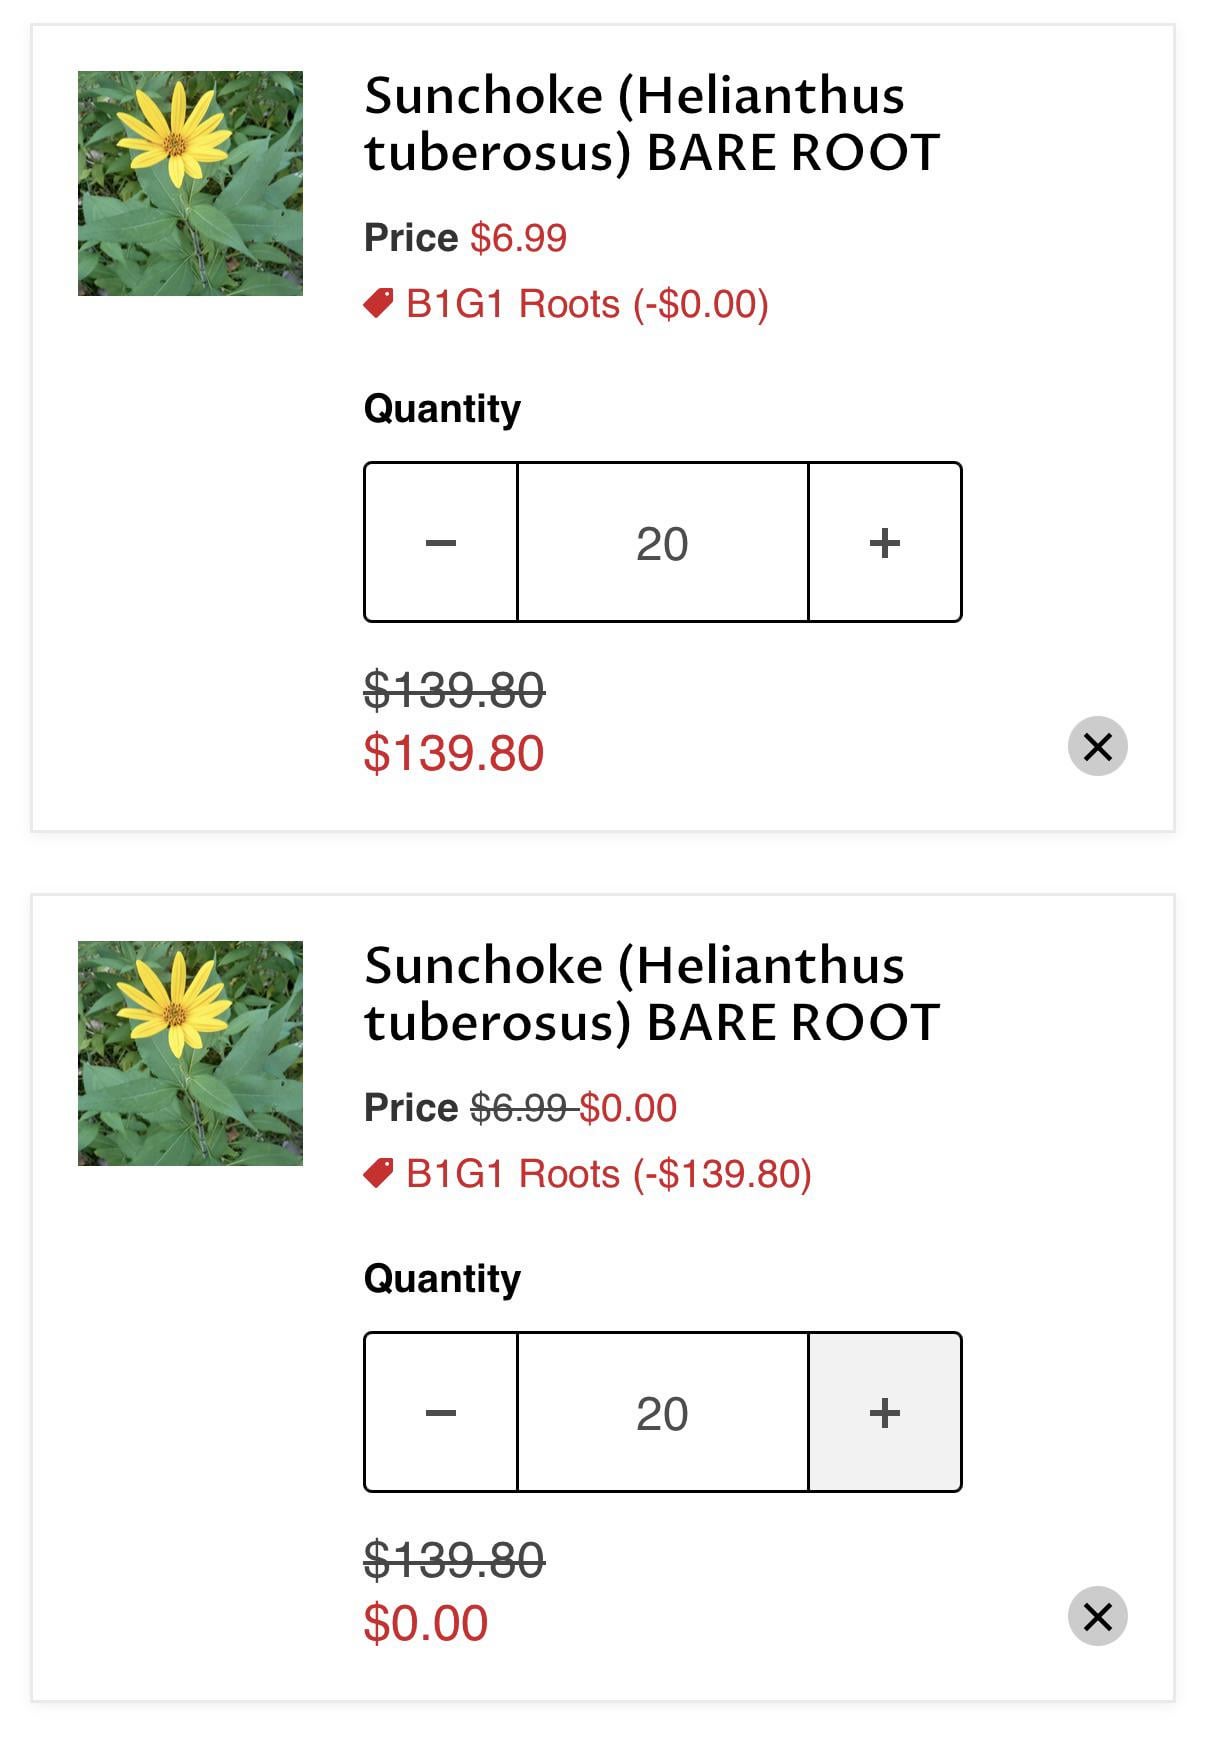Click the tag icon beside B1G1 Roots (-$0.00)
This screenshot has height=1762, width=1206.
(x=378, y=303)
